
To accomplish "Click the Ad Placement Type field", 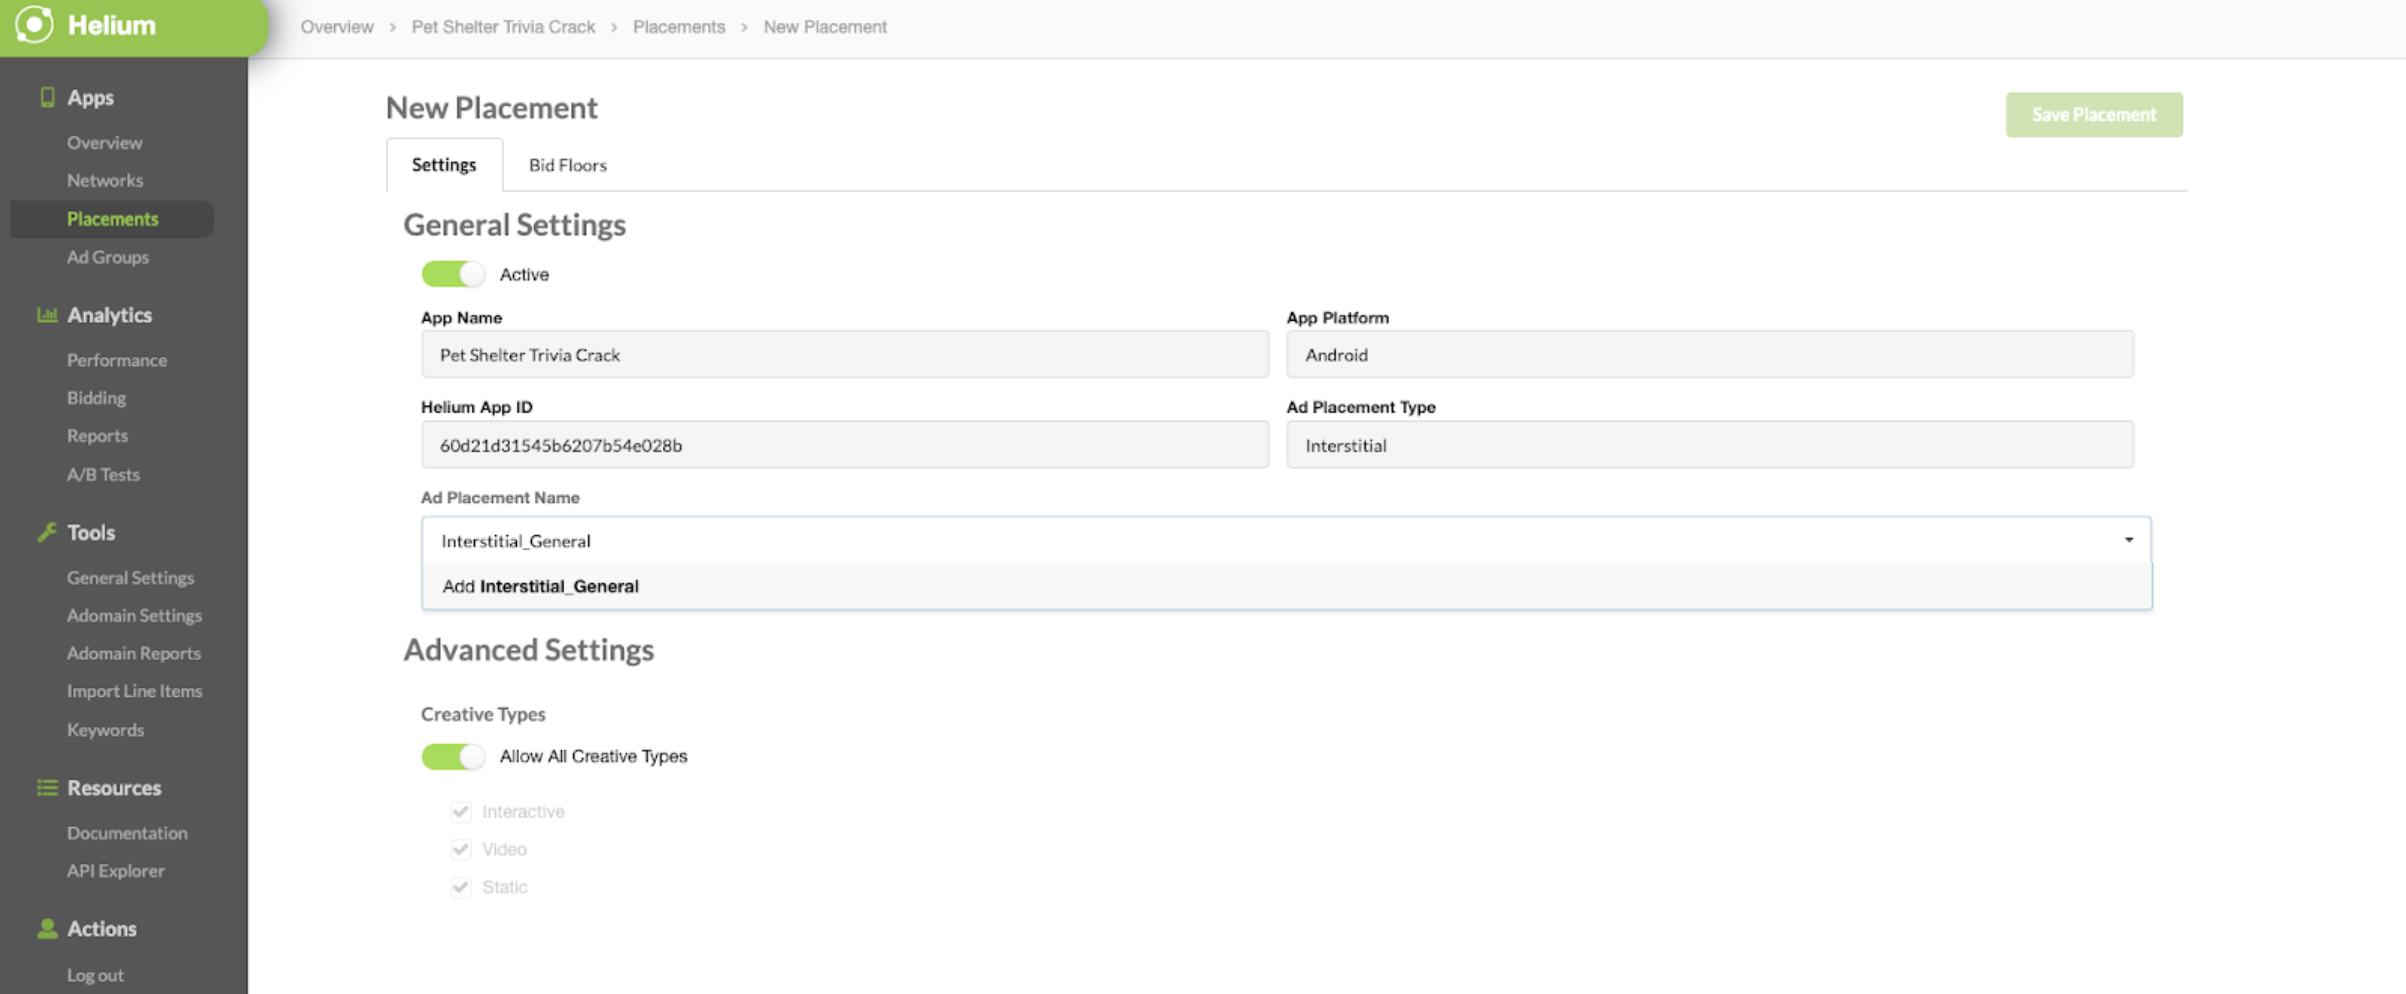I will pos(1710,445).
